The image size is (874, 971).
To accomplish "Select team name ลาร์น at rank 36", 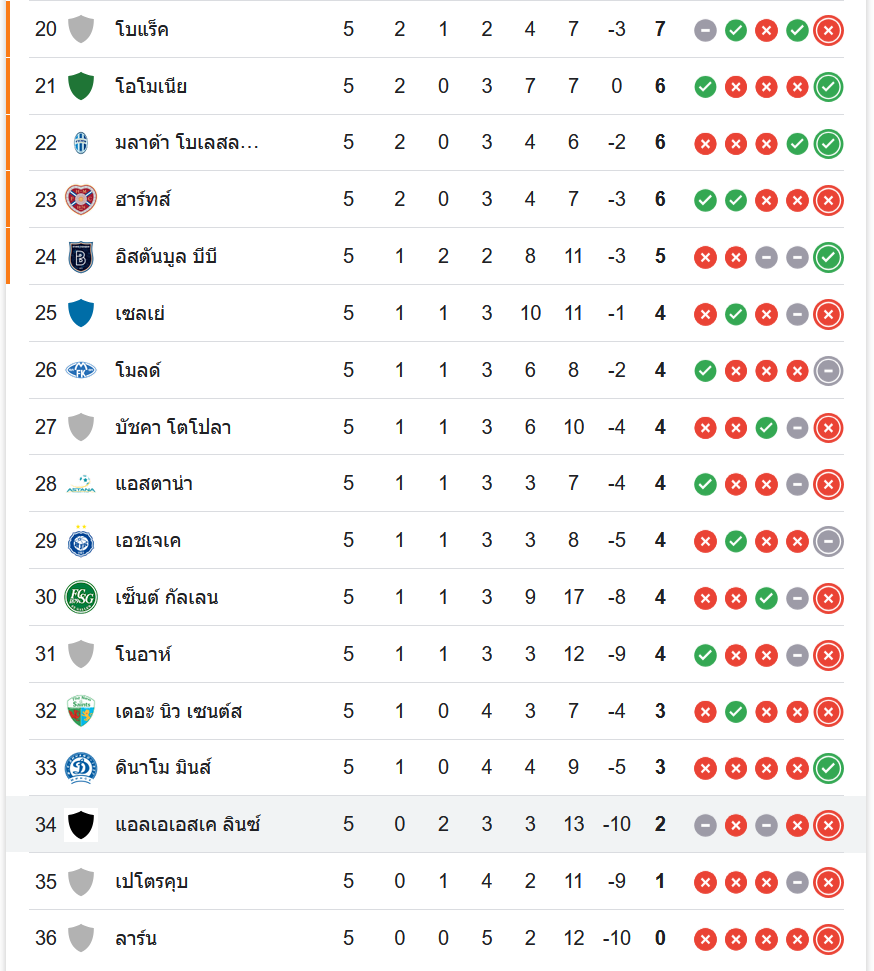I will coord(136,939).
